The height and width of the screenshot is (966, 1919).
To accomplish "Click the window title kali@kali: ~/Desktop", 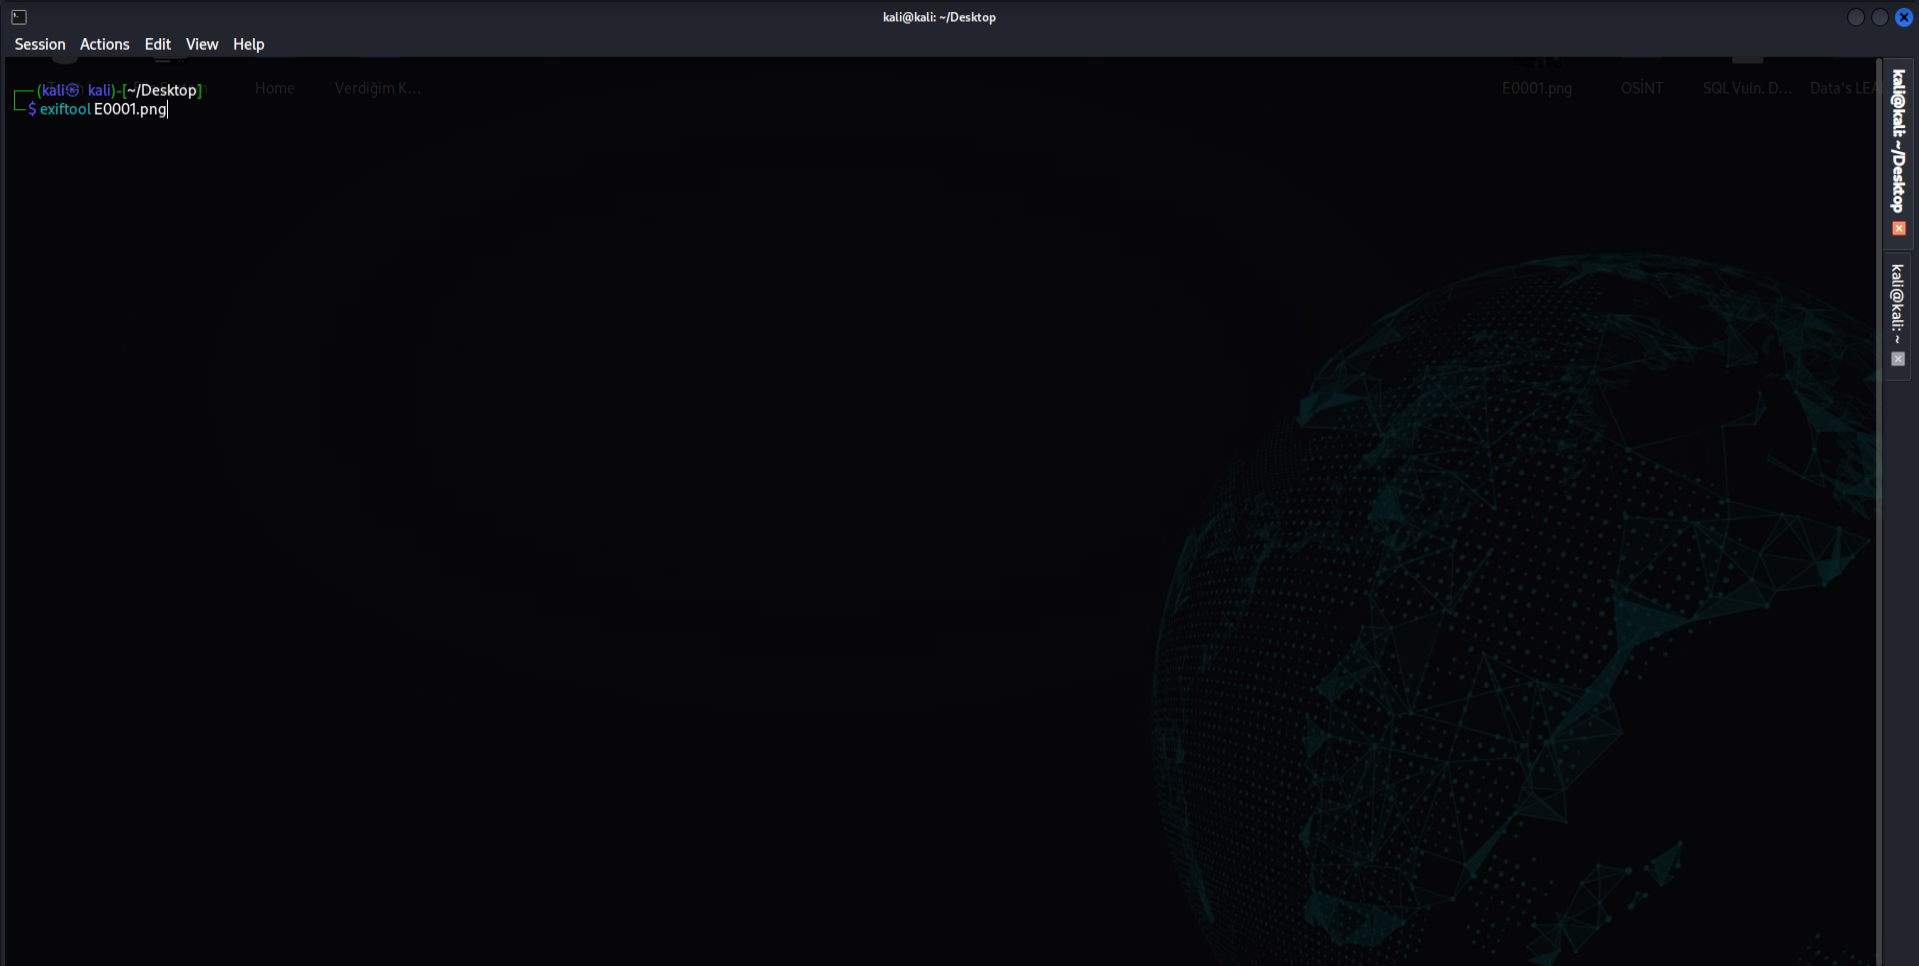I will [x=939, y=17].
